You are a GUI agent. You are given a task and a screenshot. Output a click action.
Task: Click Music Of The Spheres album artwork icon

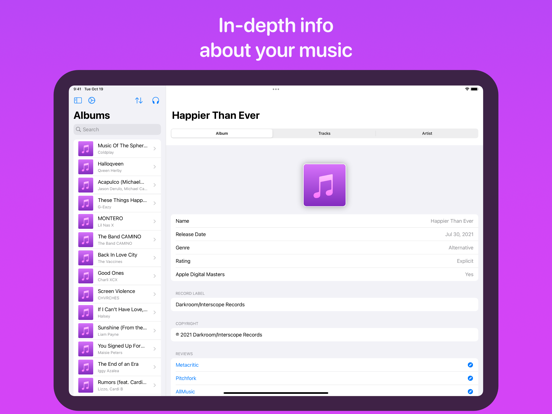tap(86, 149)
